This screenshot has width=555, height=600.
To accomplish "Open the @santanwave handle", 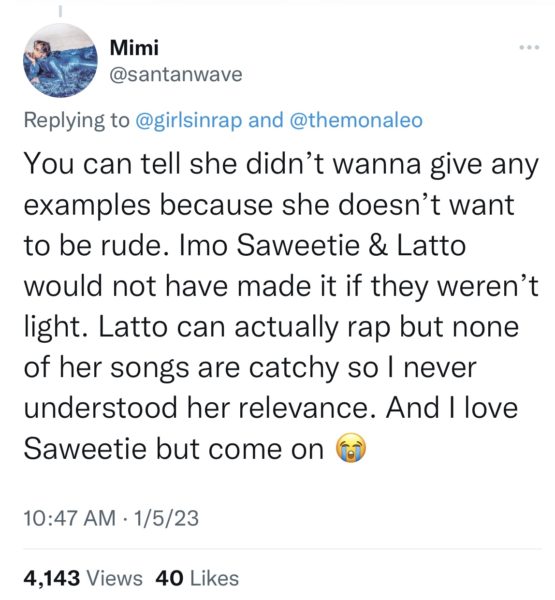I will coord(176,74).
